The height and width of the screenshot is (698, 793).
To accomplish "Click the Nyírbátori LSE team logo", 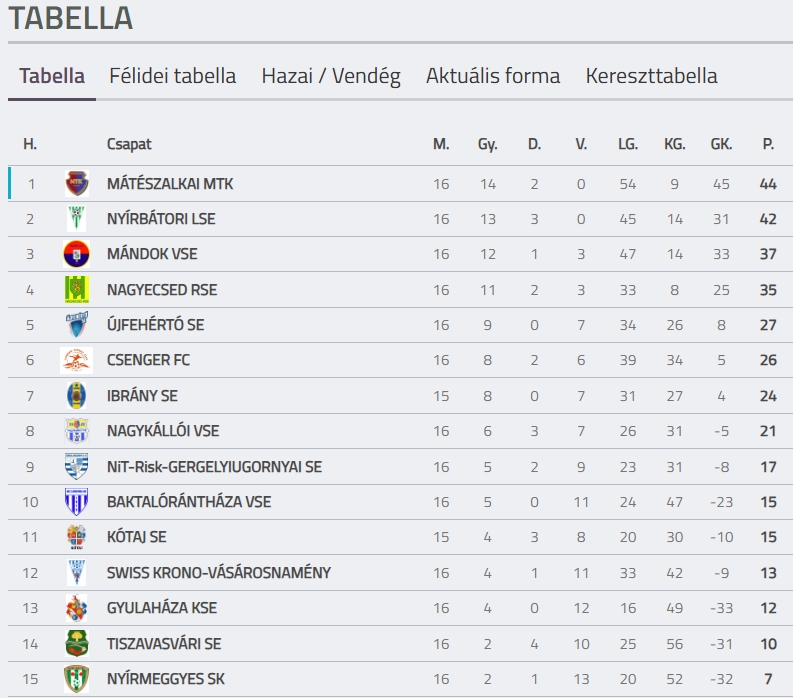I will [77, 219].
